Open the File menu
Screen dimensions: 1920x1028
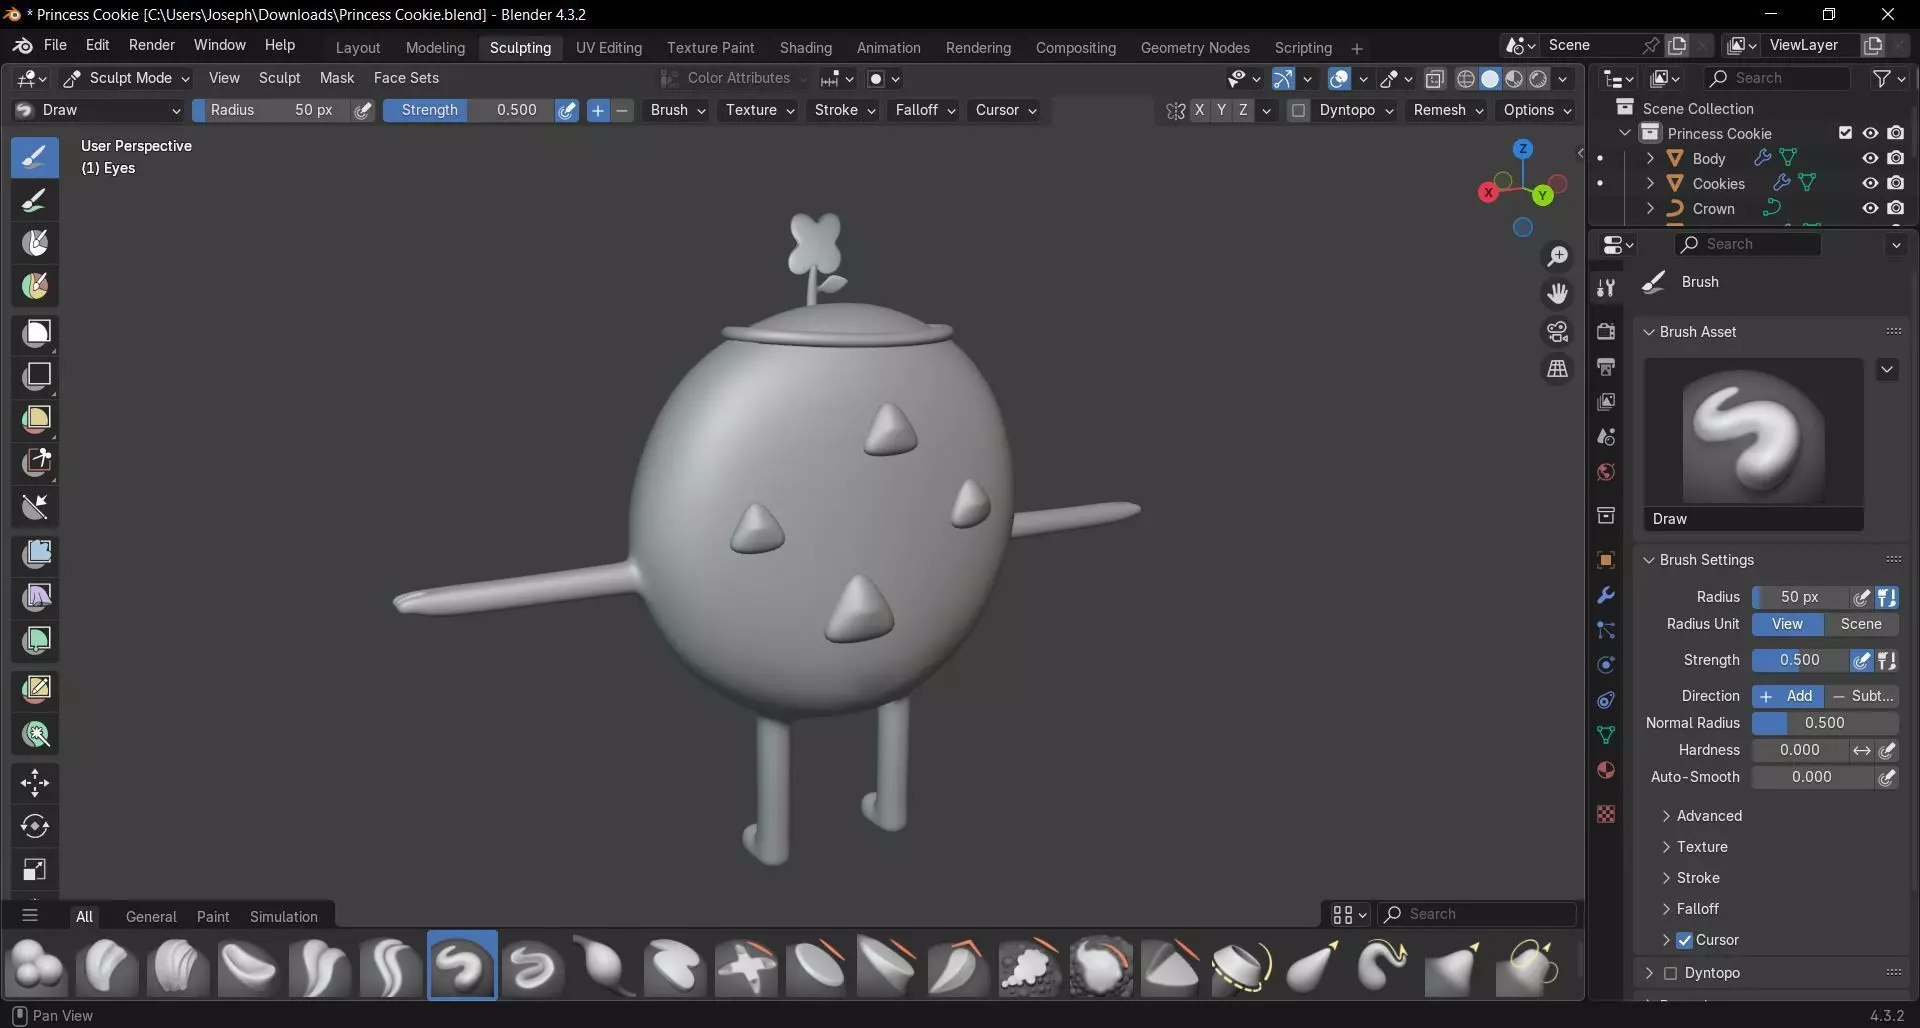(x=55, y=45)
